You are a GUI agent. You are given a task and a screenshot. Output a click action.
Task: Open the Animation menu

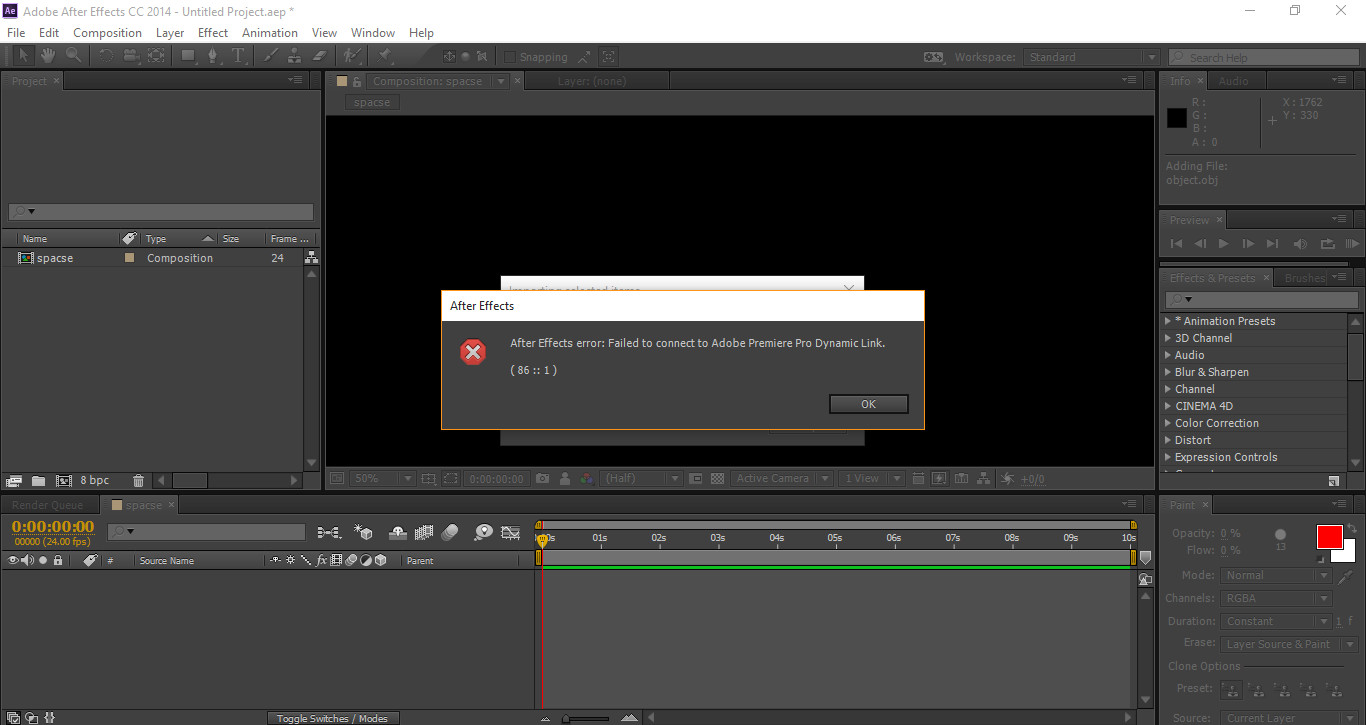pos(270,32)
